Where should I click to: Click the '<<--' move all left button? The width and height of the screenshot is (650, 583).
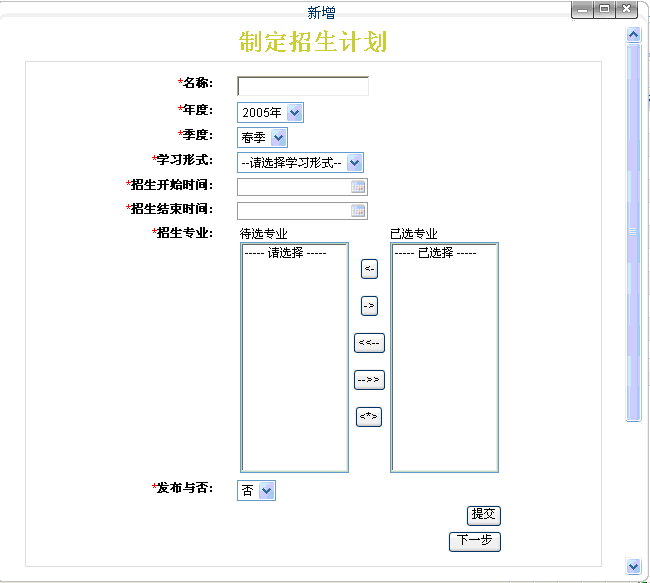369,343
